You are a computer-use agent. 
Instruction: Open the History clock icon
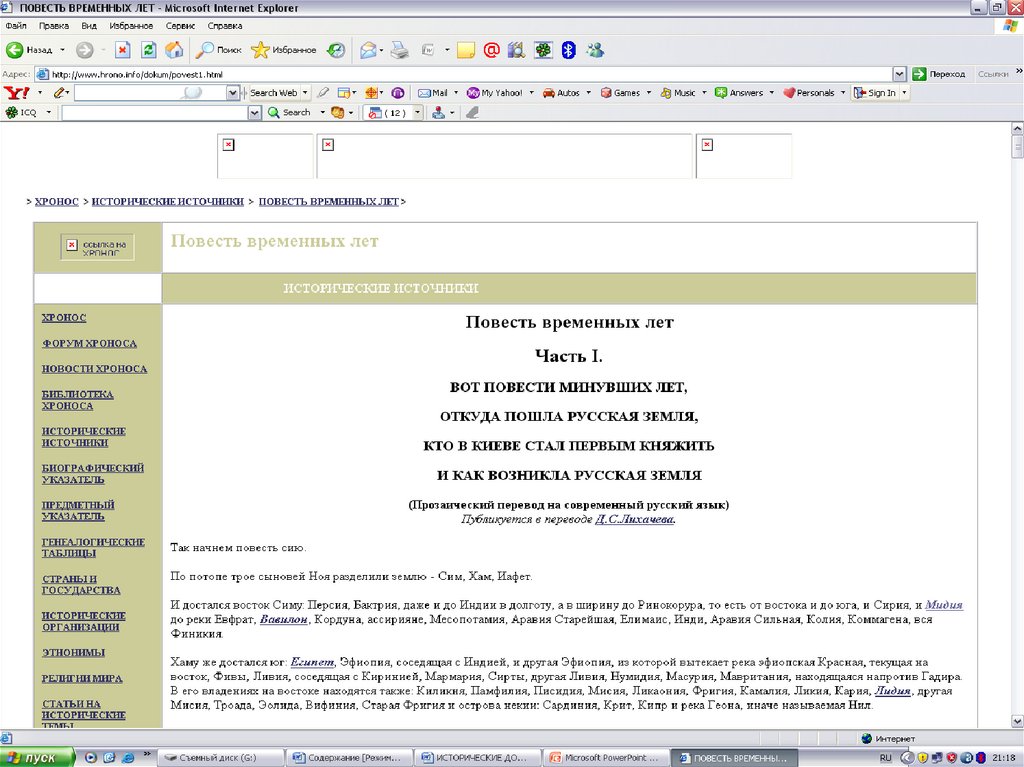[x=336, y=50]
